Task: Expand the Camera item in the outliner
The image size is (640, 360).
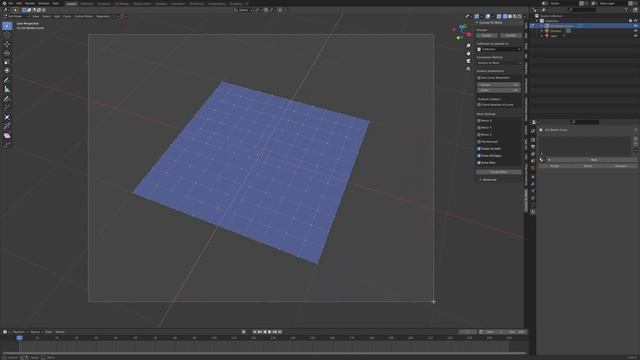Action: (x=542, y=31)
